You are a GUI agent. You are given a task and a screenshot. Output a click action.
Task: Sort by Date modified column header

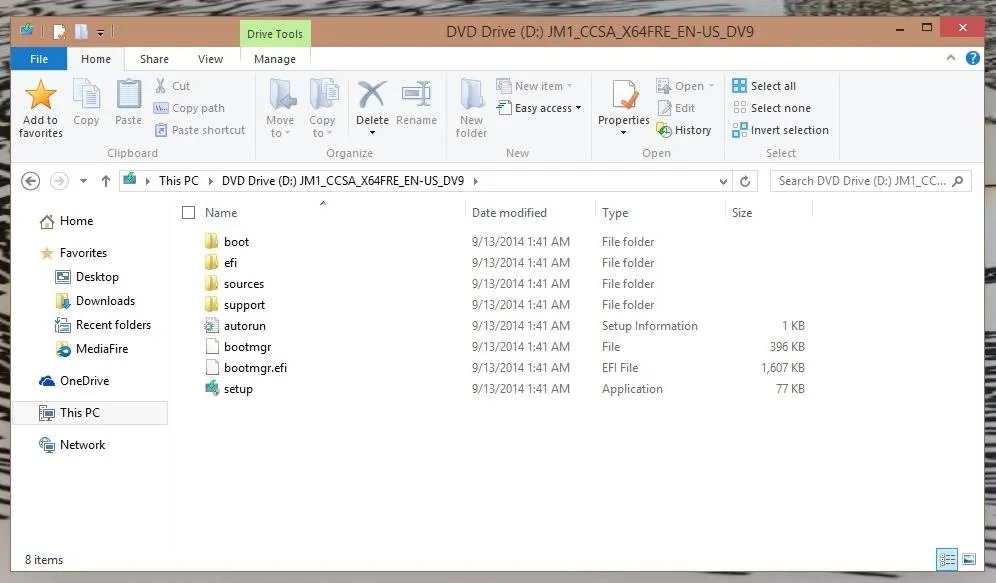coord(509,213)
